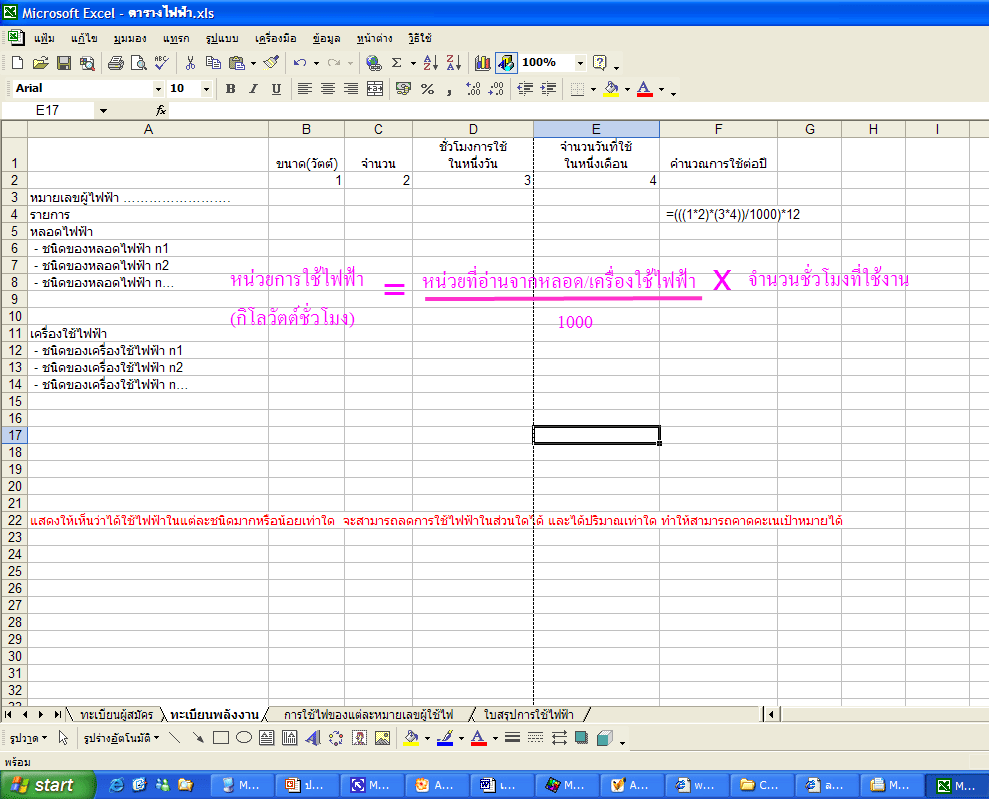Decrease decimal places
Screen dimensions: 989x799
tap(496, 89)
